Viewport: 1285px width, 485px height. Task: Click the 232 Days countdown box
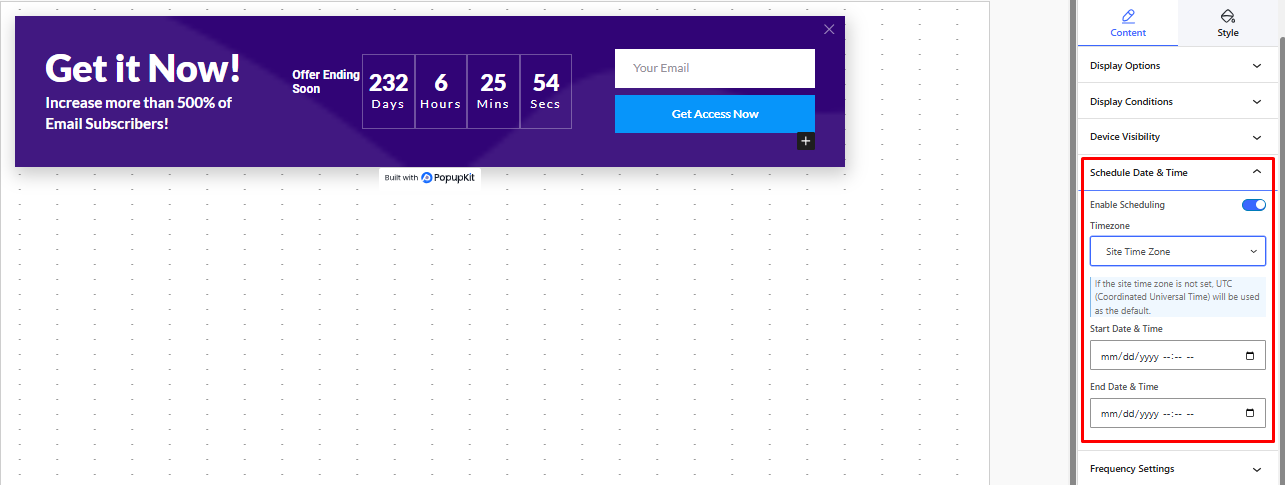(x=388, y=91)
